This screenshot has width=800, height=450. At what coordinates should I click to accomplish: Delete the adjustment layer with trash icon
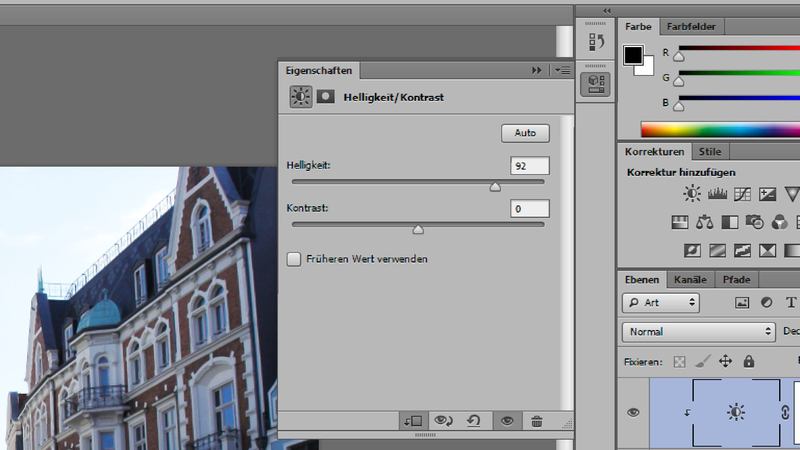(x=537, y=422)
